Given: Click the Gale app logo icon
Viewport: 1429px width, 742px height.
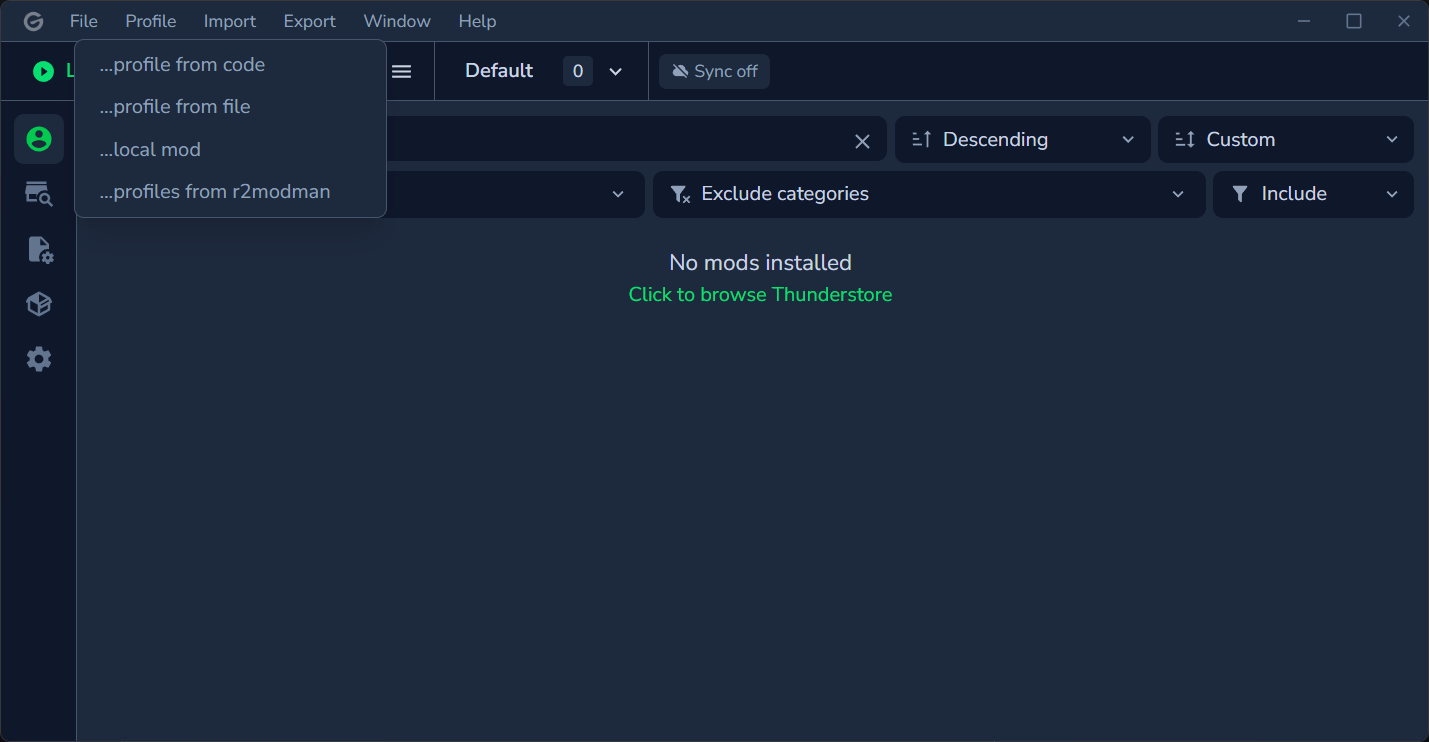Looking at the screenshot, I should tap(34, 21).
